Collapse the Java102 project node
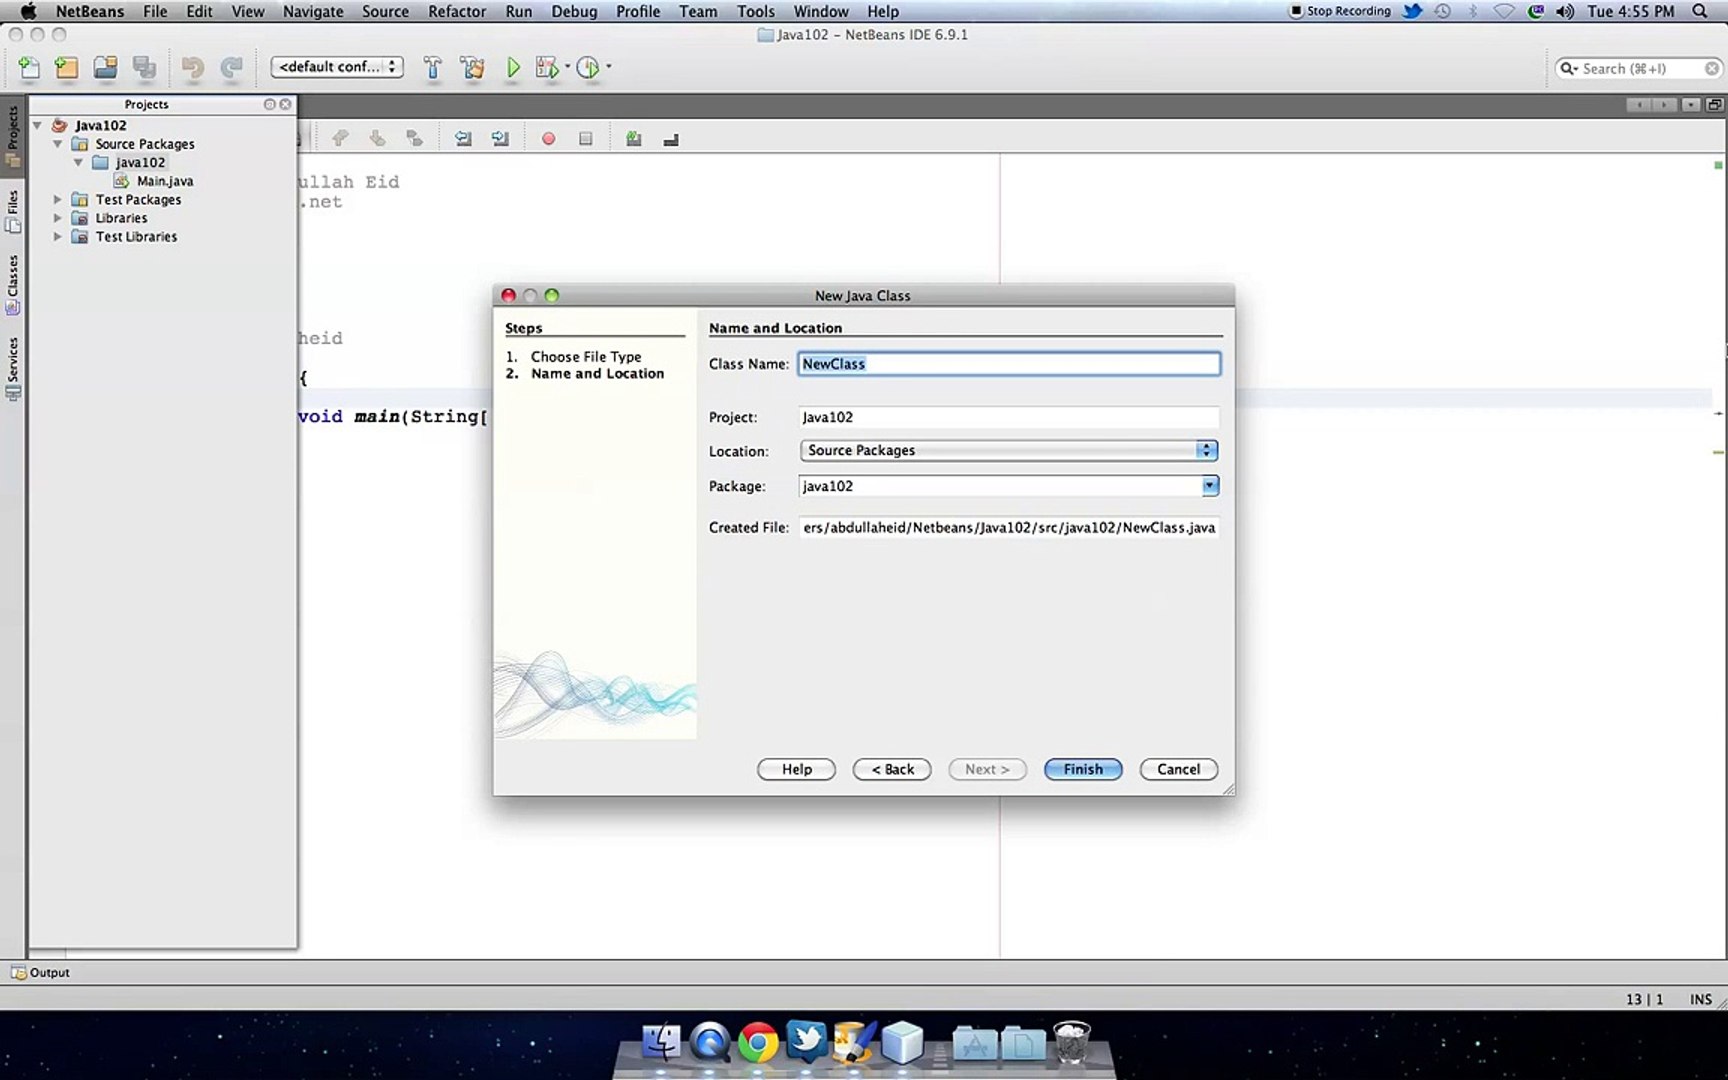 pyautogui.click(x=37, y=125)
